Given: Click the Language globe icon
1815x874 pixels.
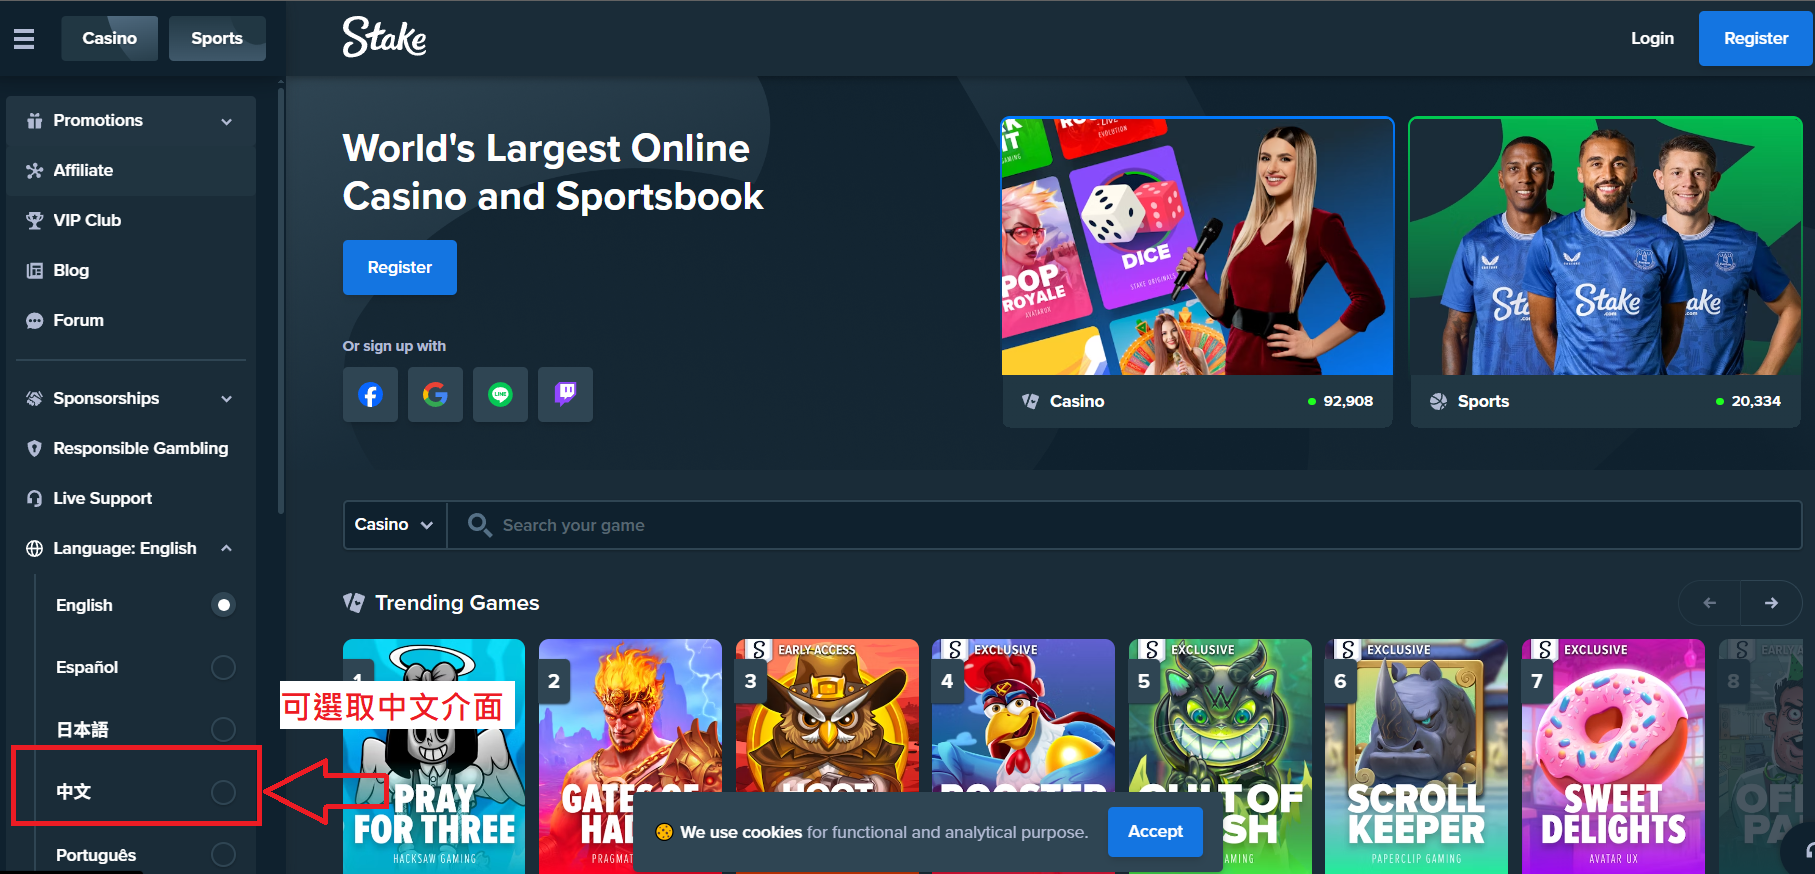Looking at the screenshot, I should (35, 549).
